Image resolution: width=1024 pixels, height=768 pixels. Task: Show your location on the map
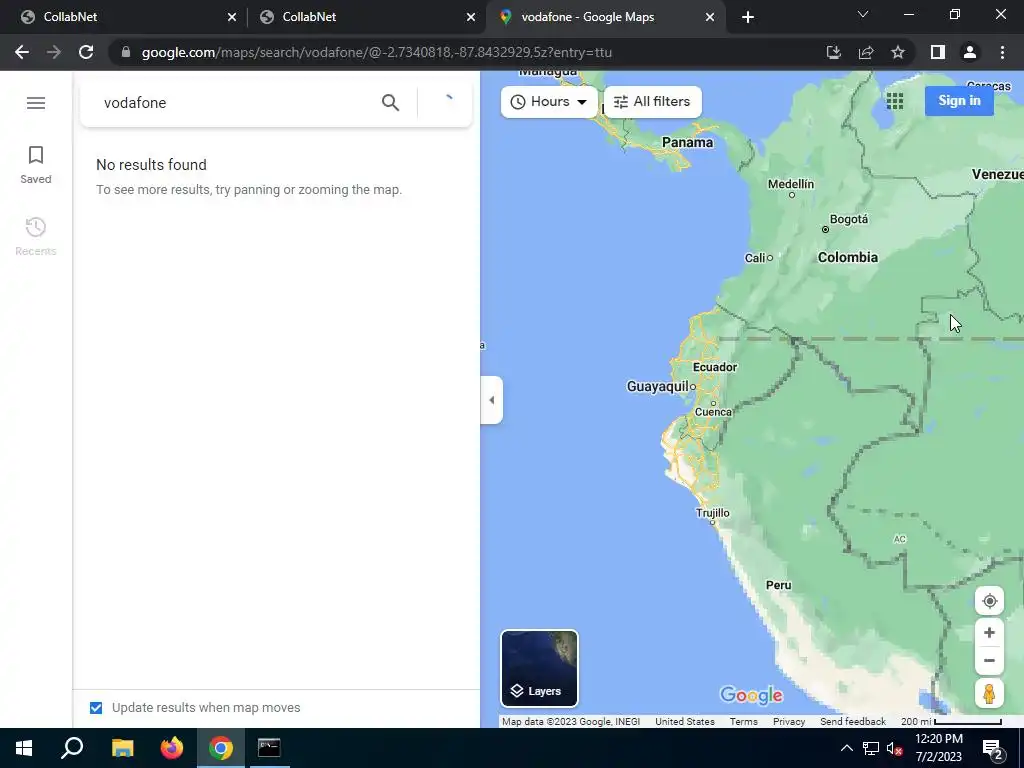click(x=989, y=601)
